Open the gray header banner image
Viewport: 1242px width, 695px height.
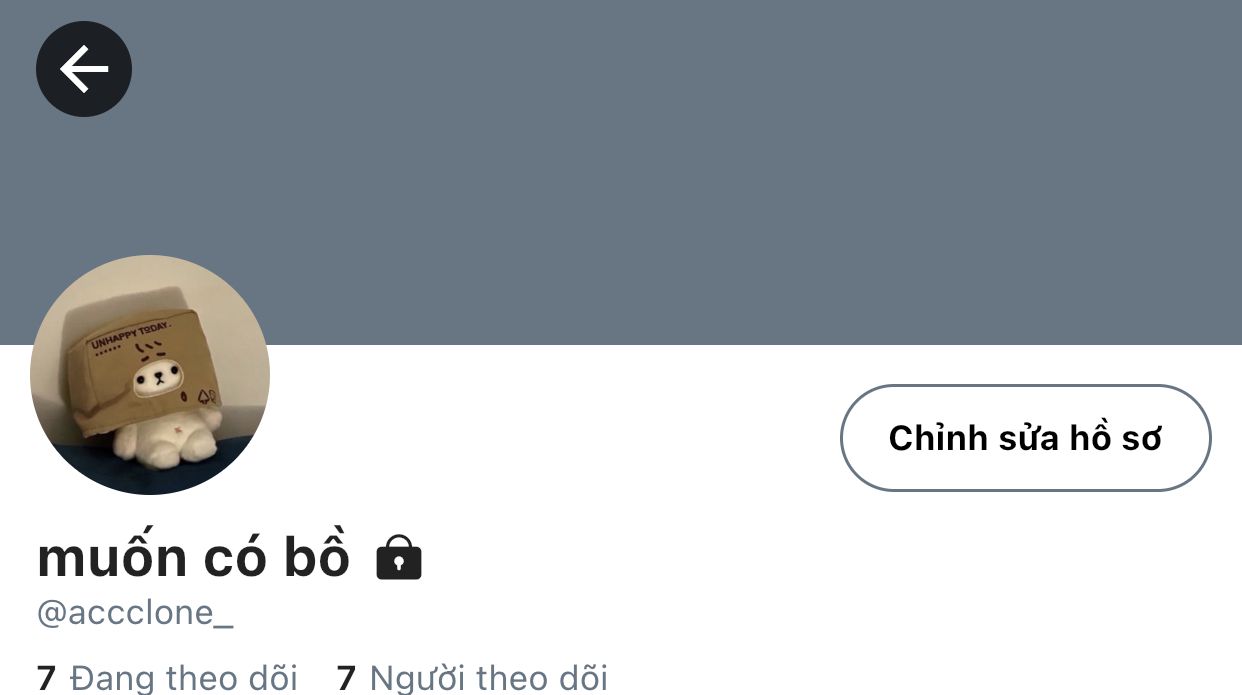tap(621, 172)
